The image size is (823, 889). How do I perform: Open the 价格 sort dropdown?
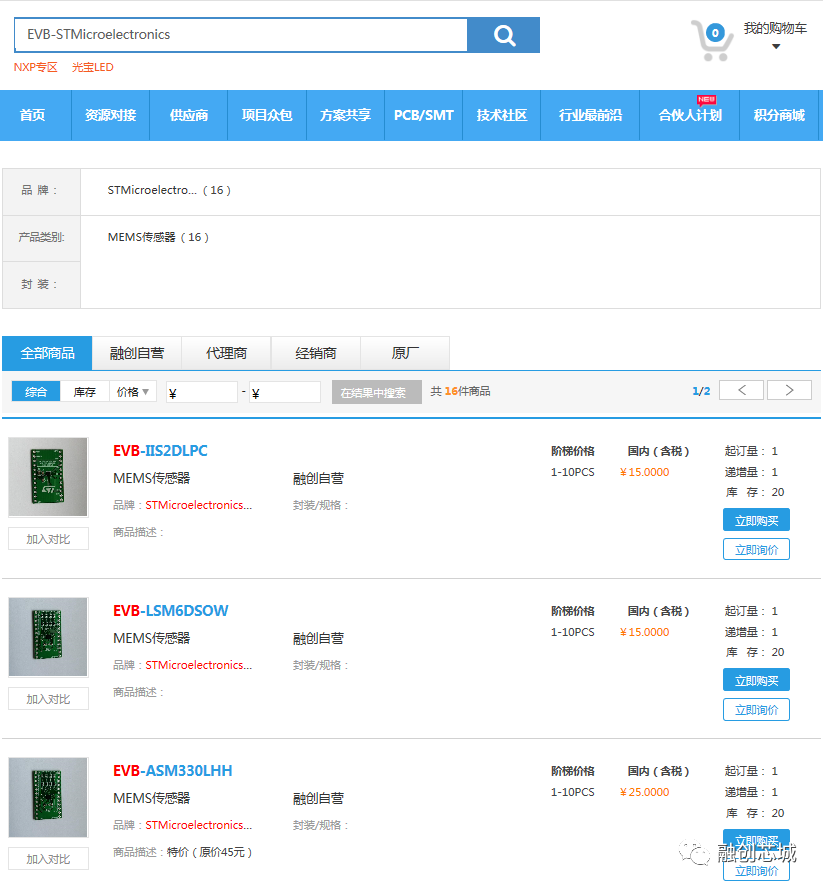click(133, 392)
